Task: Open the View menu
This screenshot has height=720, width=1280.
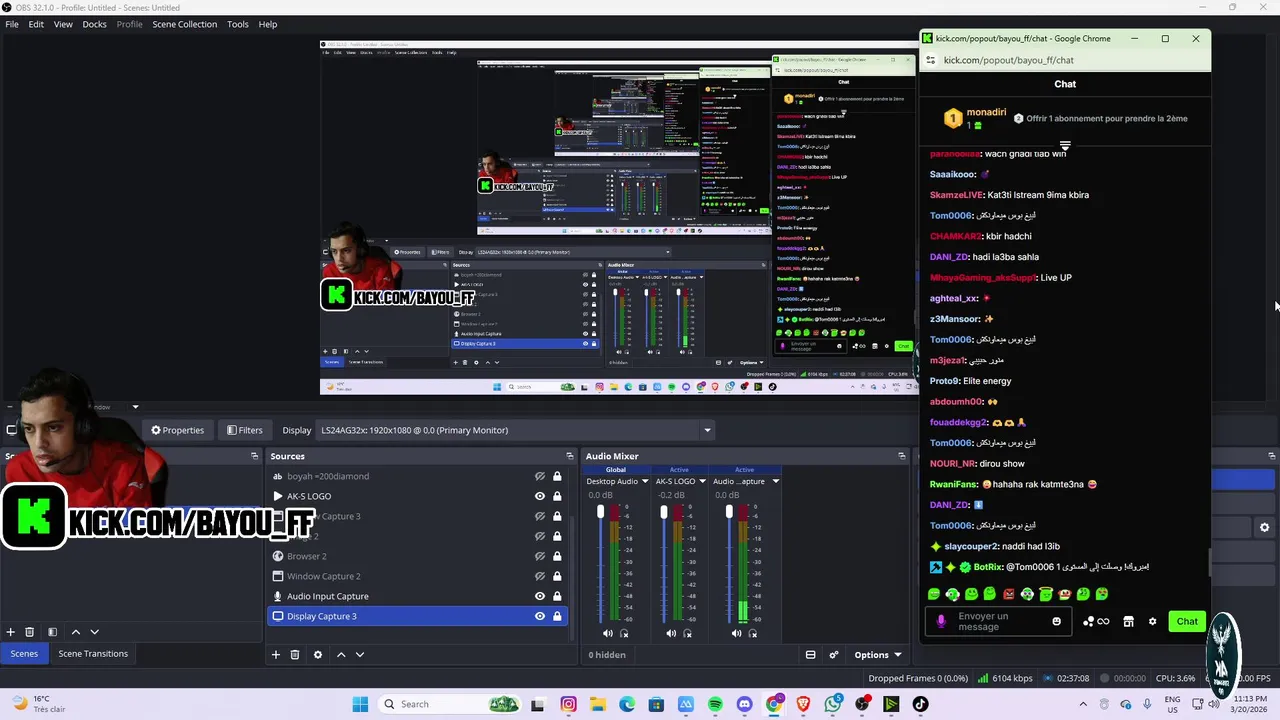Action: tap(63, 24)
